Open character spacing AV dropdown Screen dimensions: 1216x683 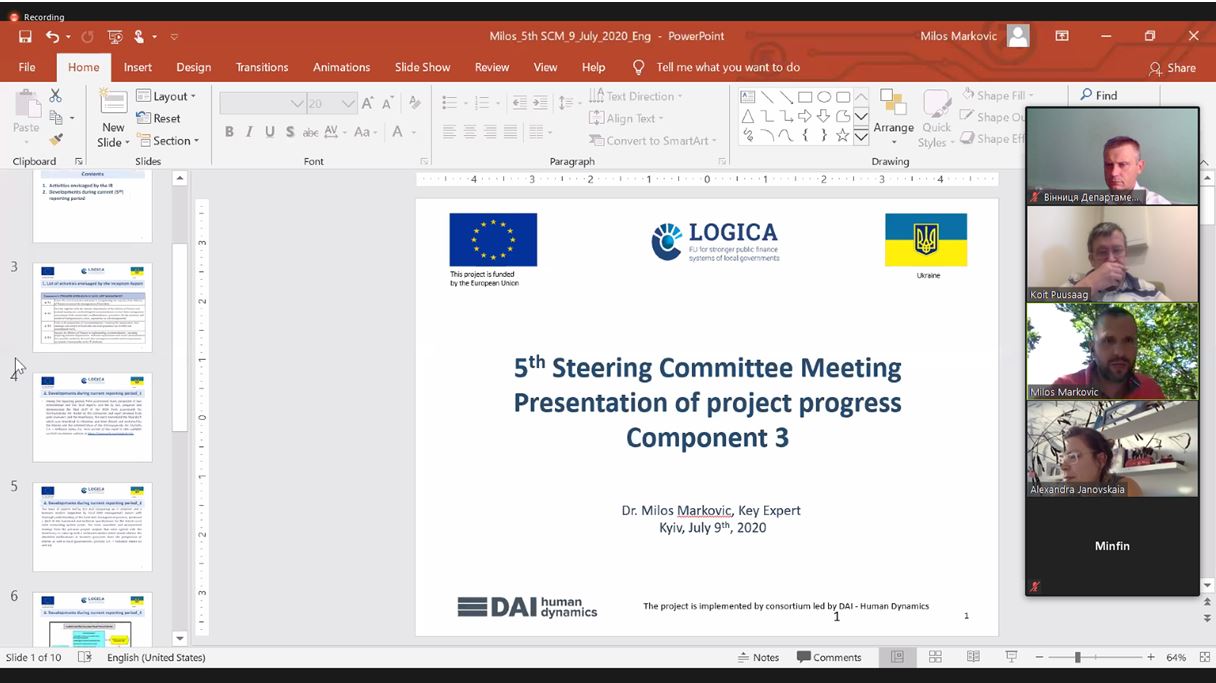click(x=335, y=132)
